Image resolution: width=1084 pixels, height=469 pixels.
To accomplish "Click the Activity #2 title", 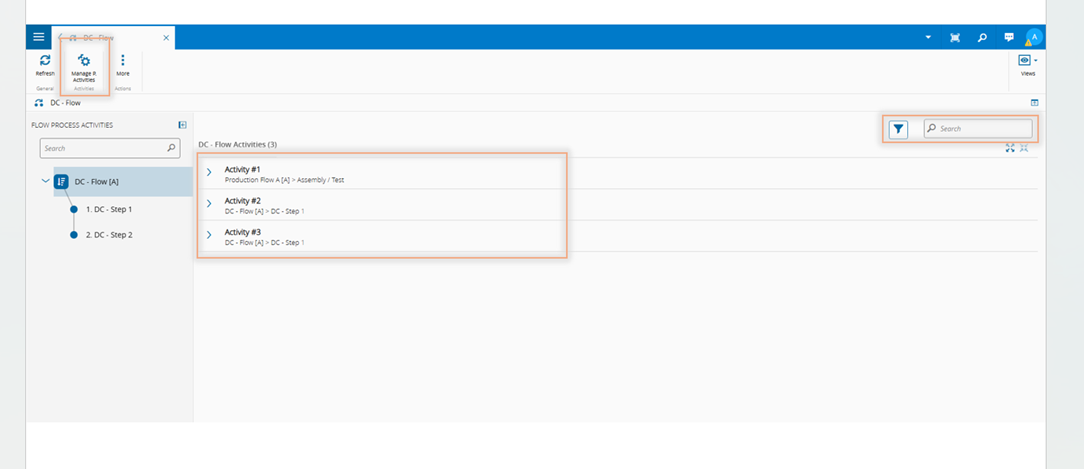I will click(x=243, y=201).
